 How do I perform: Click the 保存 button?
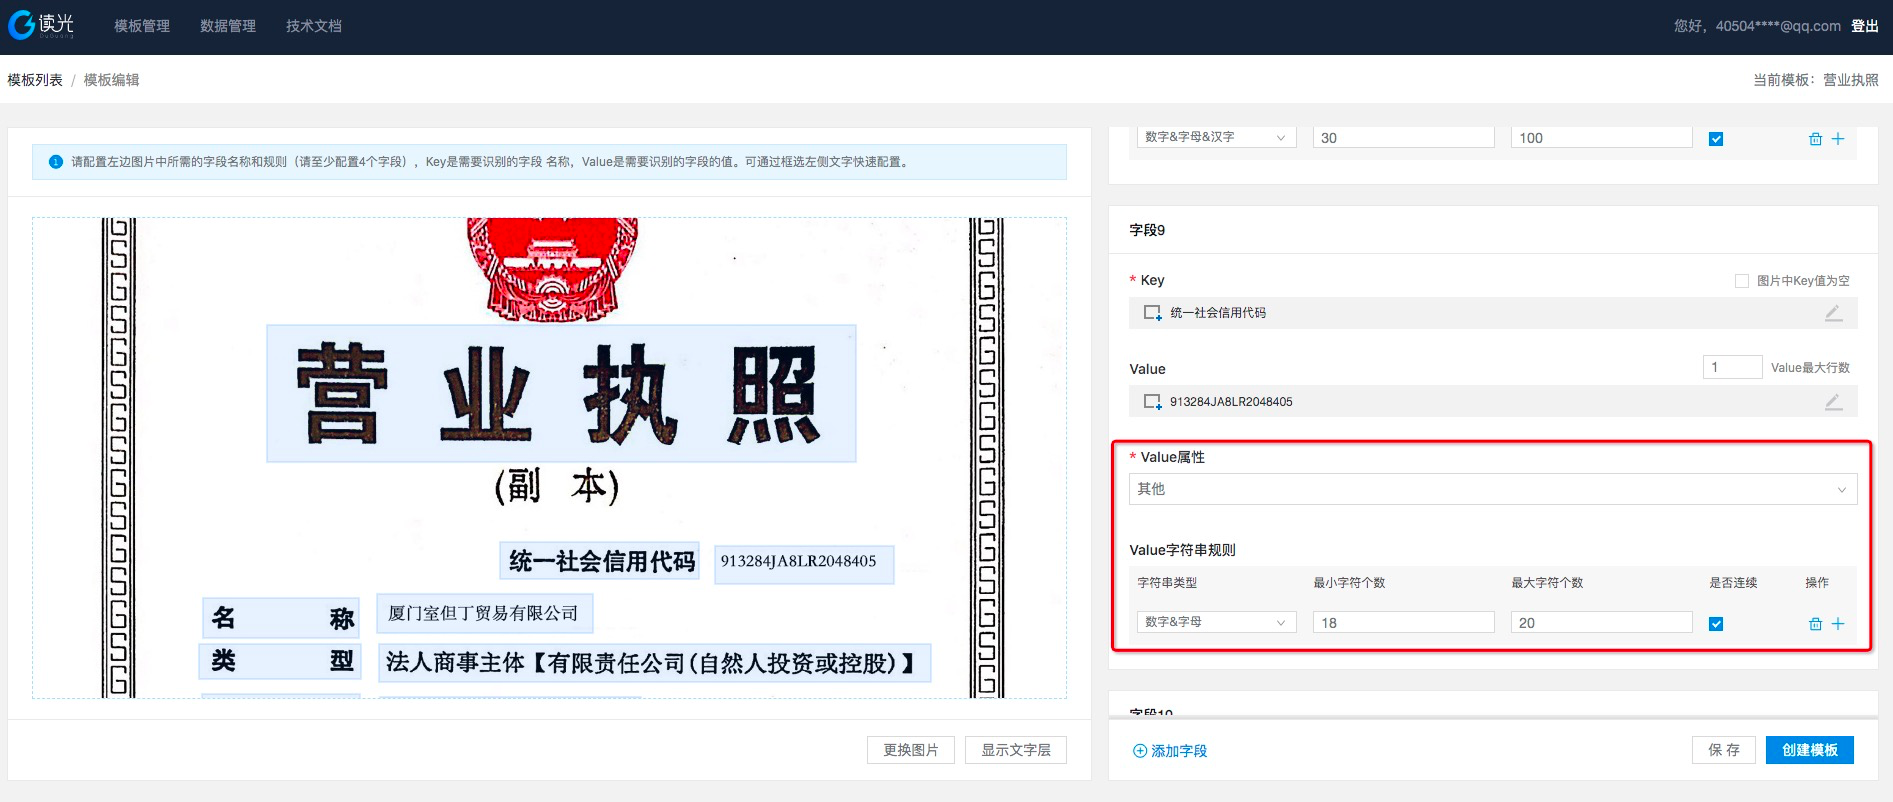point(1724,750)
